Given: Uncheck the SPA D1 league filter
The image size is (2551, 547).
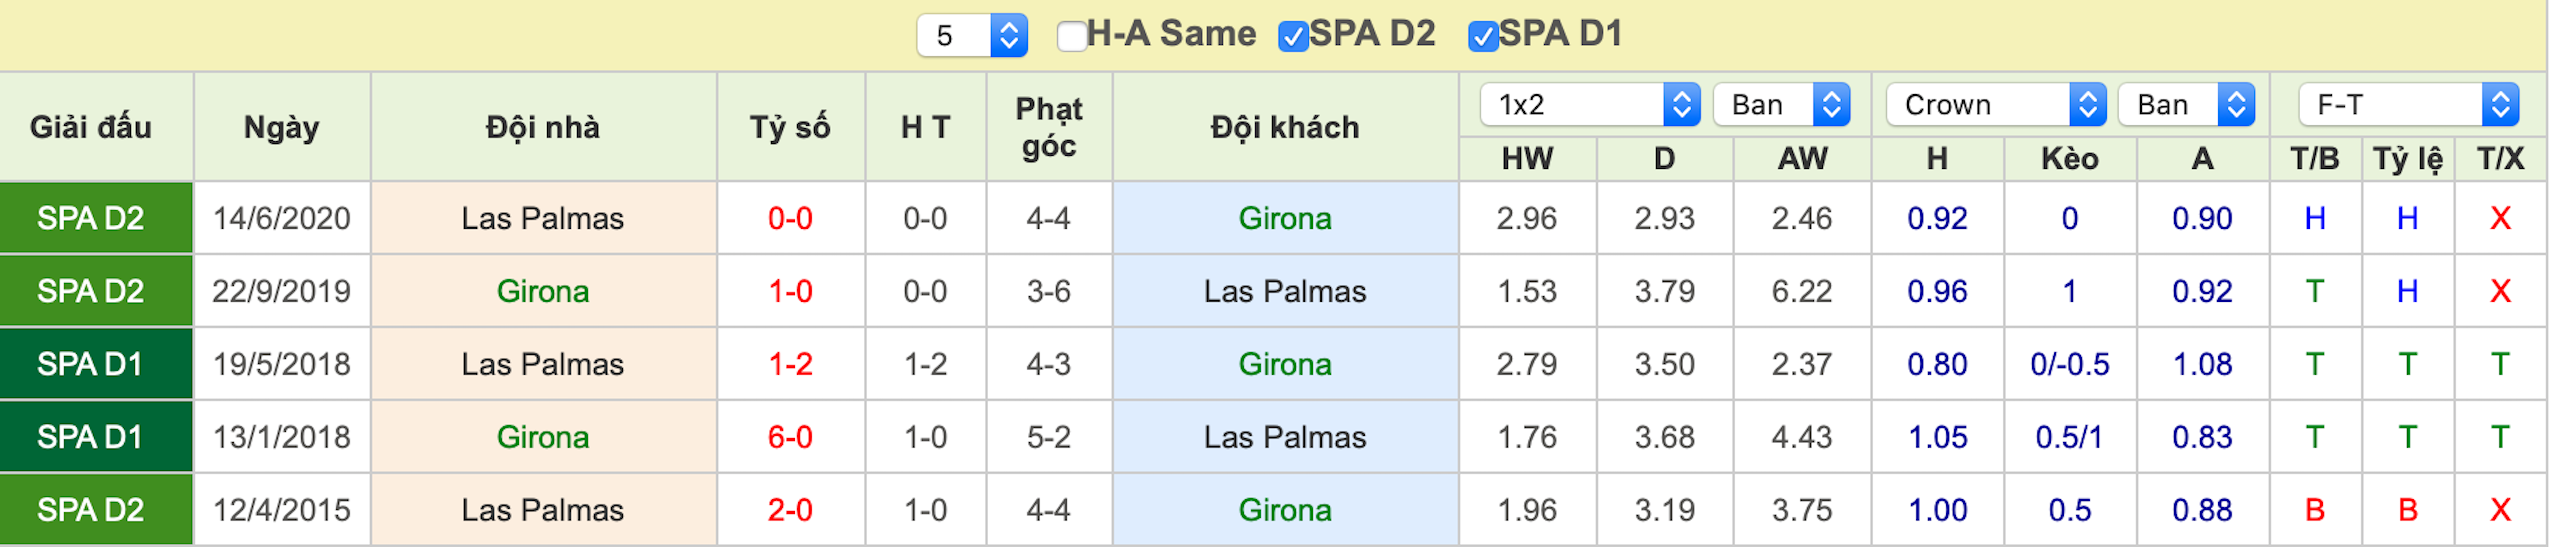Looking at the screenshot, I should (x=1483, y=36).
